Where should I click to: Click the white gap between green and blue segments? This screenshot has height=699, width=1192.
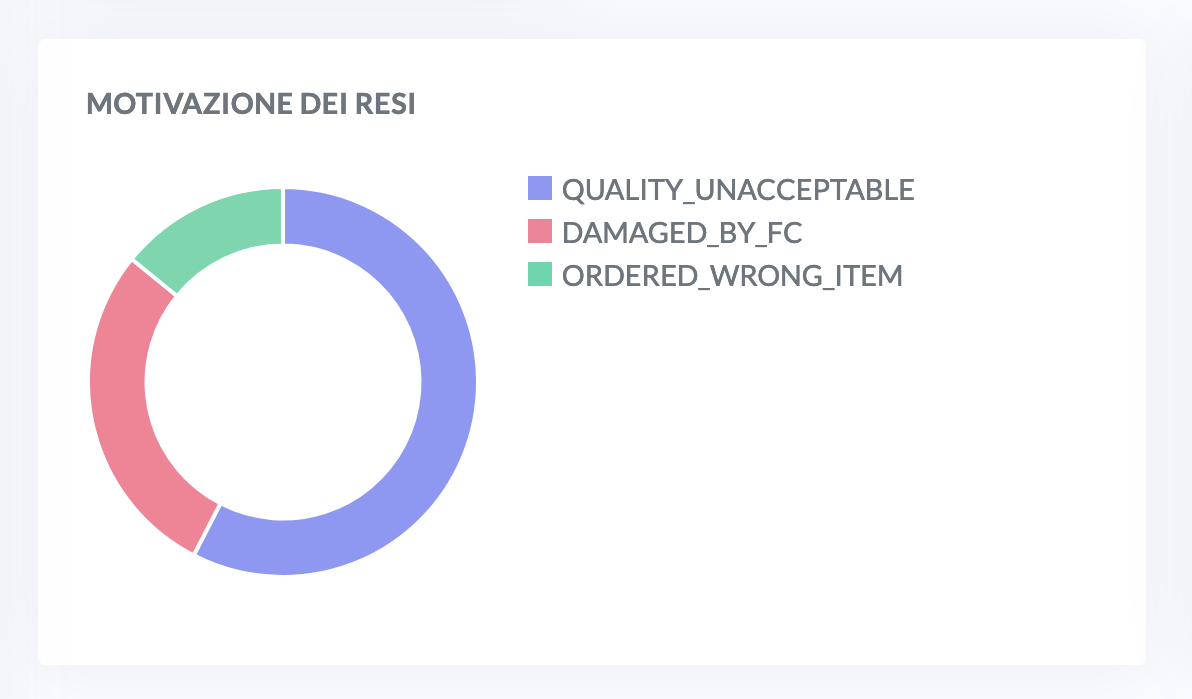click(283, 216)
